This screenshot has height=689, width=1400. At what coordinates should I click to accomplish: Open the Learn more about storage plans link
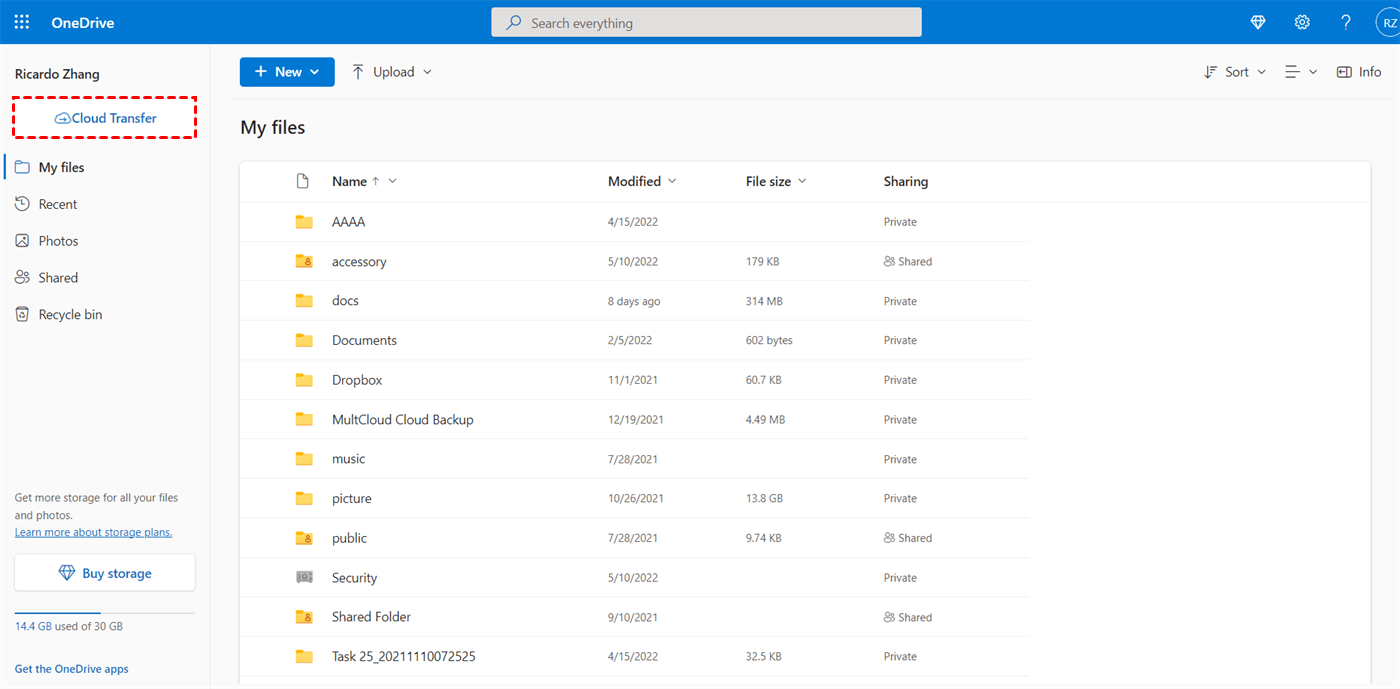(x=93, y=531)
